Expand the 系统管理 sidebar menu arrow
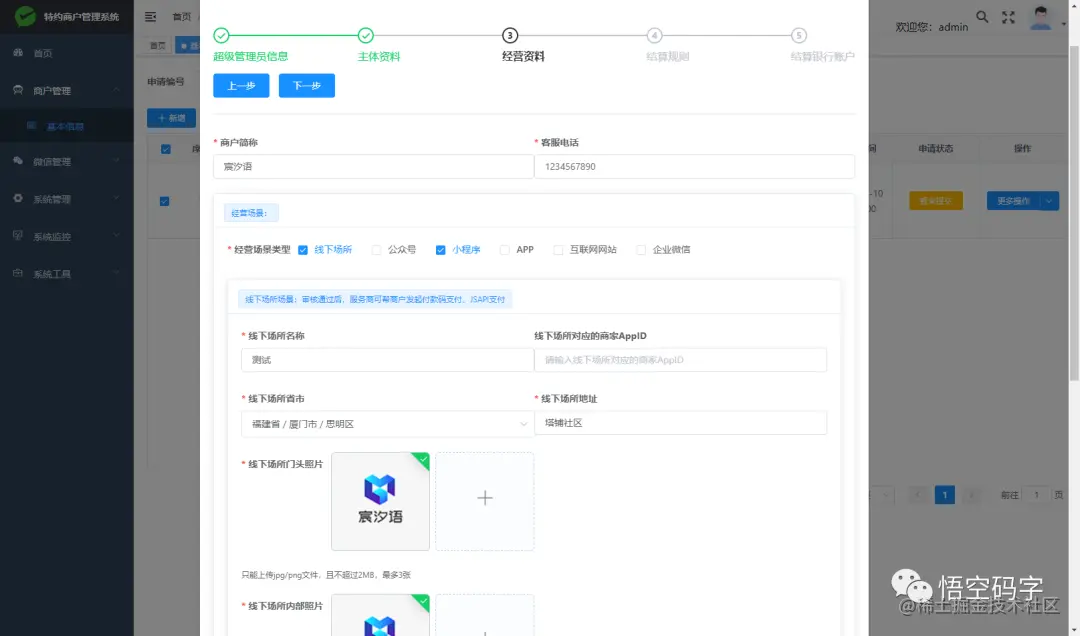This screenshot has height=636, width=1080. click(x=116, y=198)
